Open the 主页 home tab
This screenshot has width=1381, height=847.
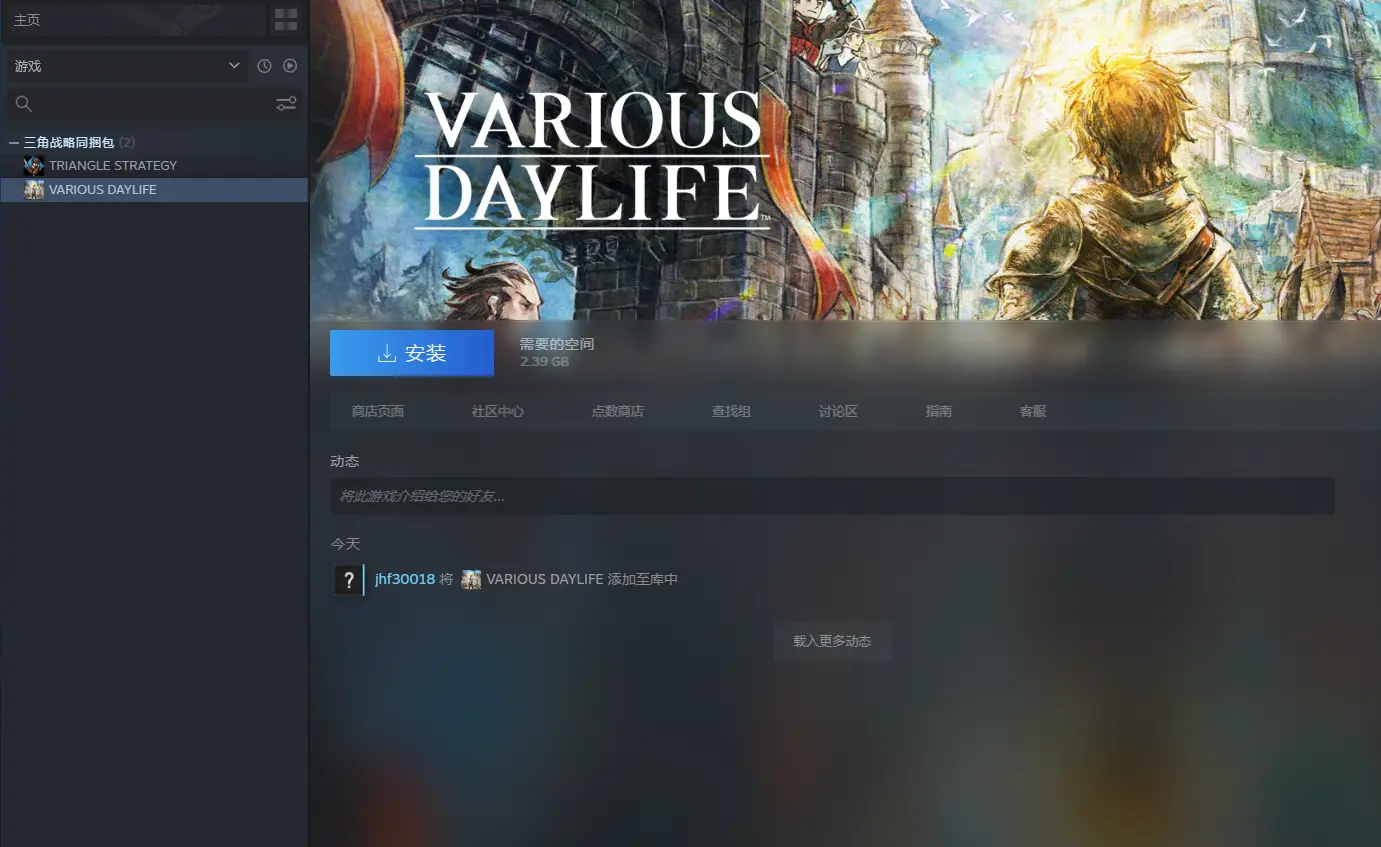pos(136,20)
